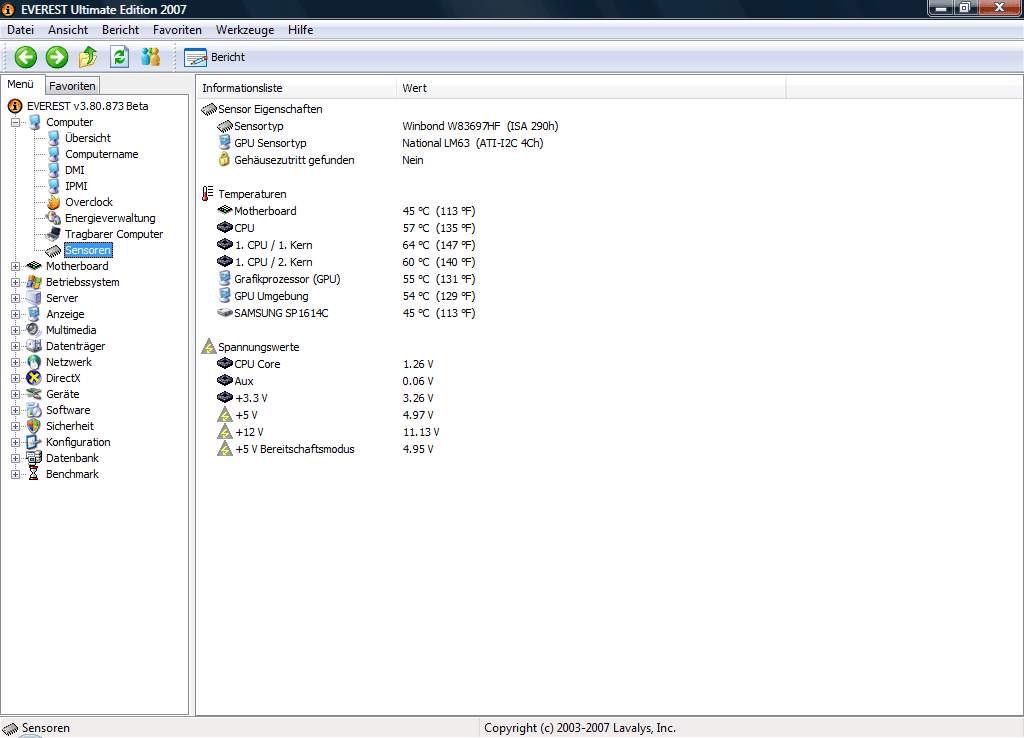Select the DMI tree item

pyautogui.click(x=74, y=170)
